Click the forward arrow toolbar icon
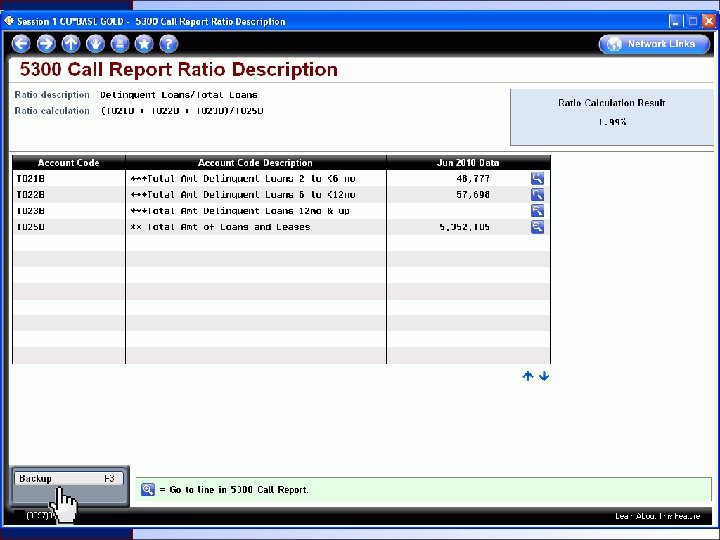The width and height of the screenshot is (720, 540). click(46, 44)
